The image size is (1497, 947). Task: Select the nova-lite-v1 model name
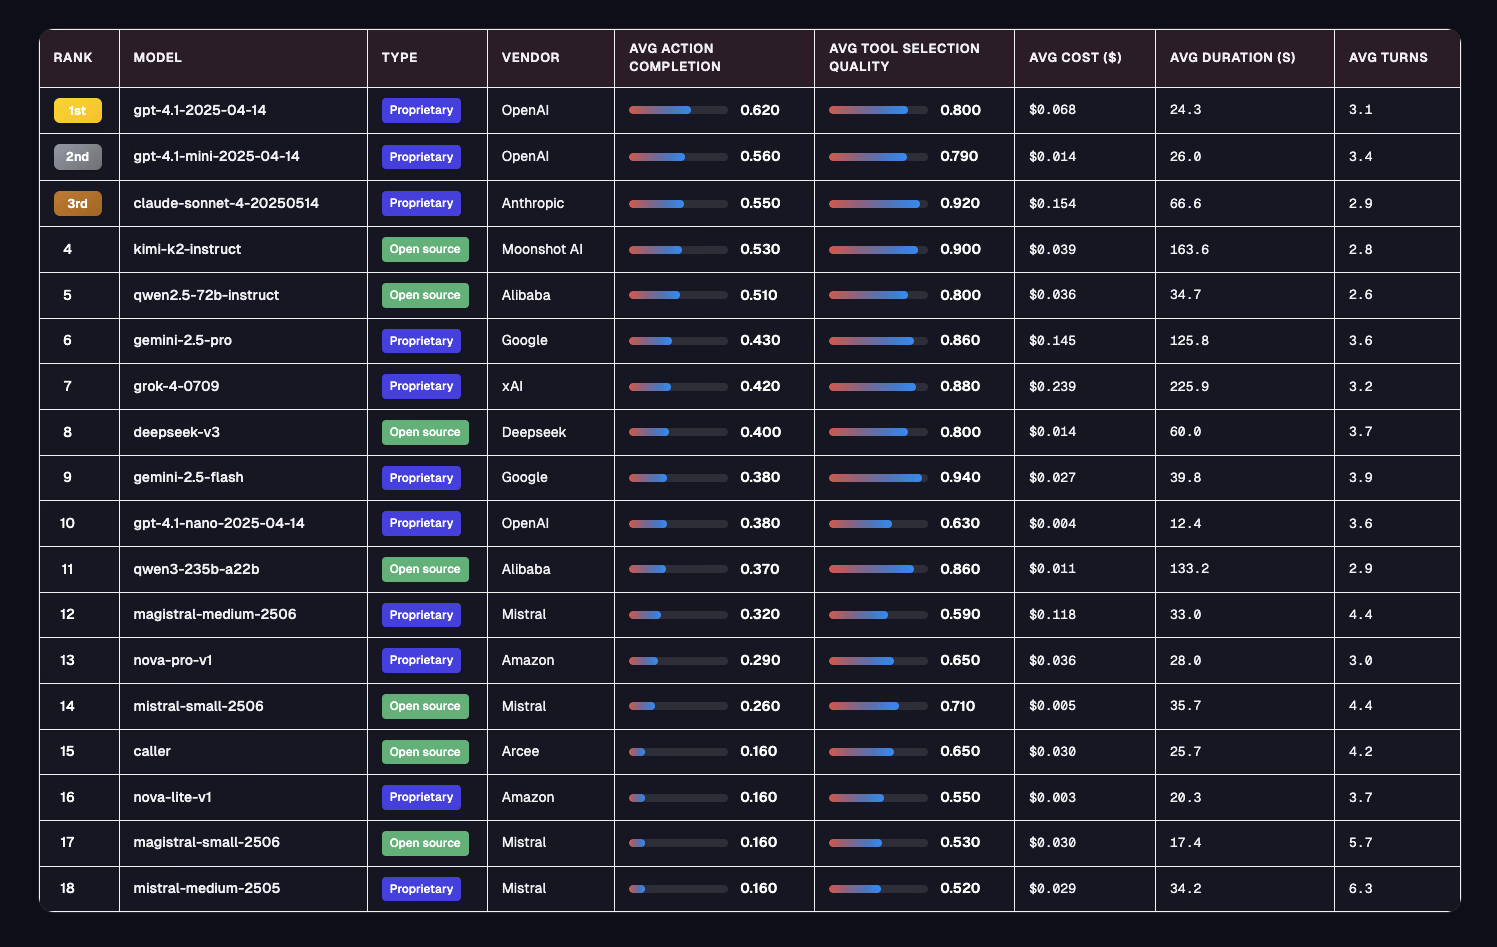pos(172,797)
